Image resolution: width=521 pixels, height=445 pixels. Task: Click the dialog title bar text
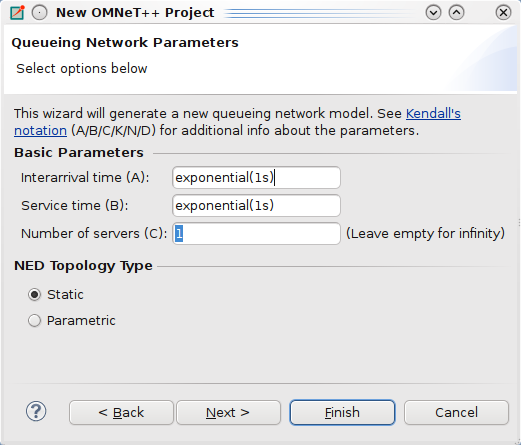pyautogui.click(x=135, y=13)
